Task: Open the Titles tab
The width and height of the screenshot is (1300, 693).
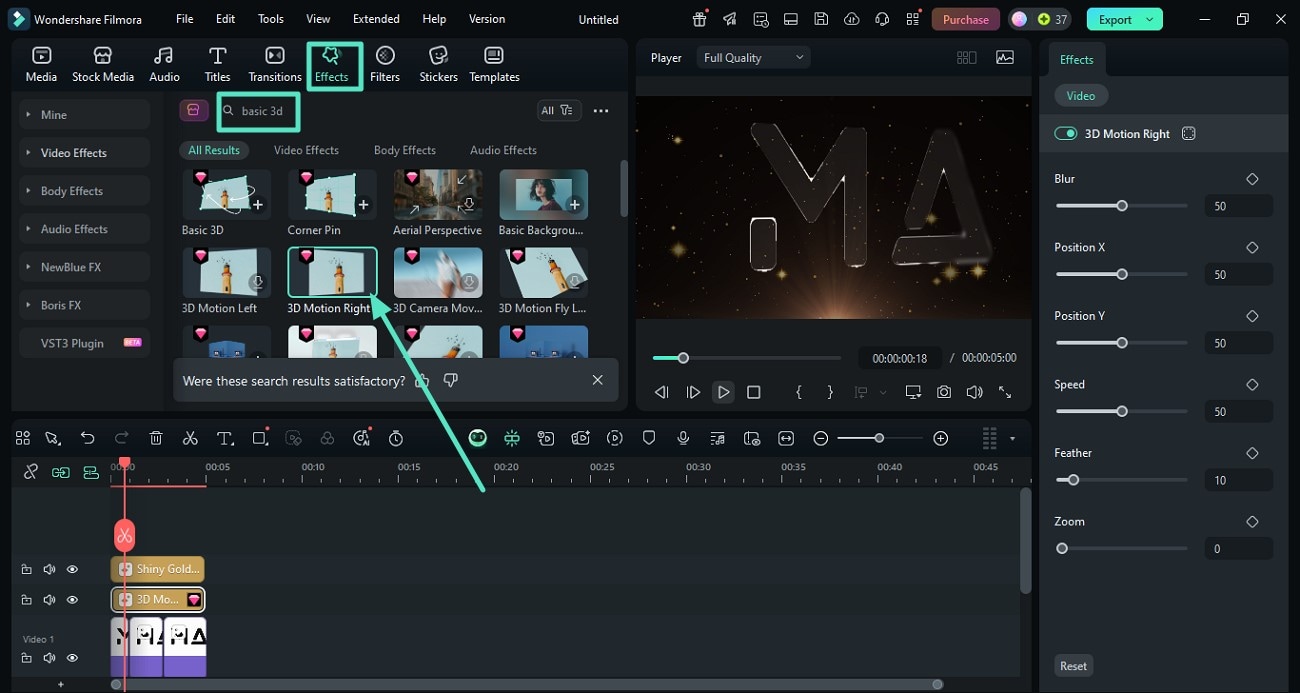Action: 217,64
